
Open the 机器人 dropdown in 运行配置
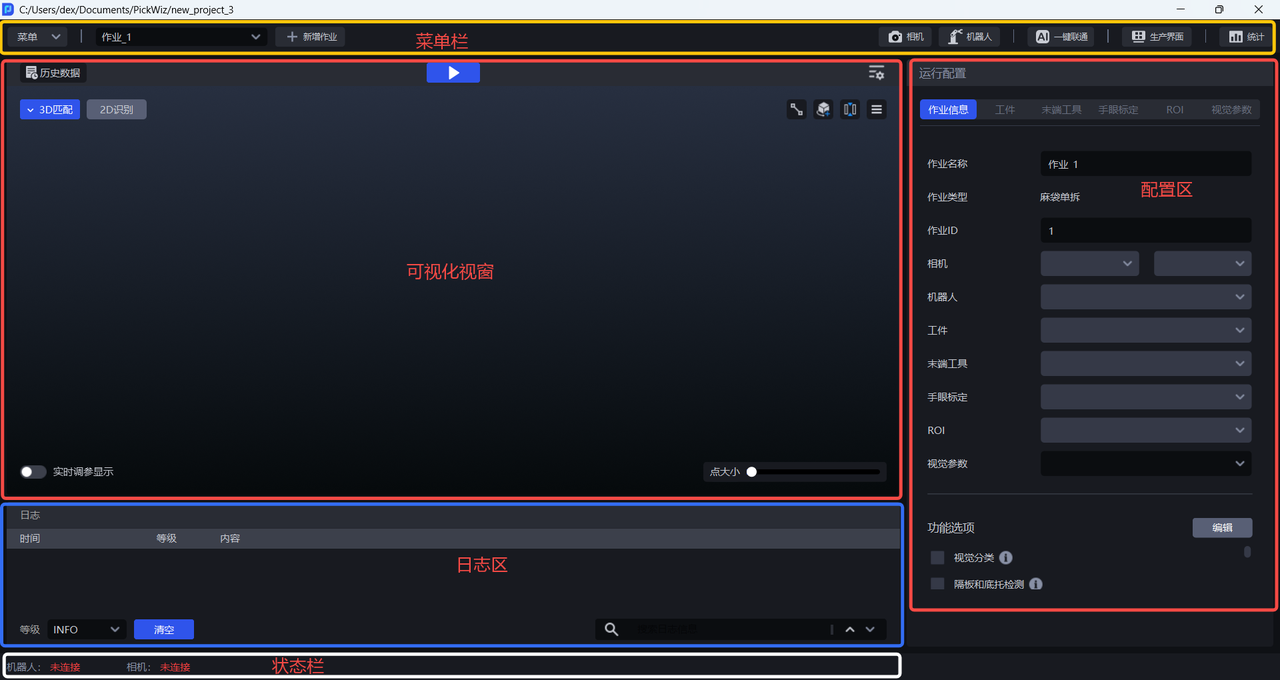coord(1145,297)
